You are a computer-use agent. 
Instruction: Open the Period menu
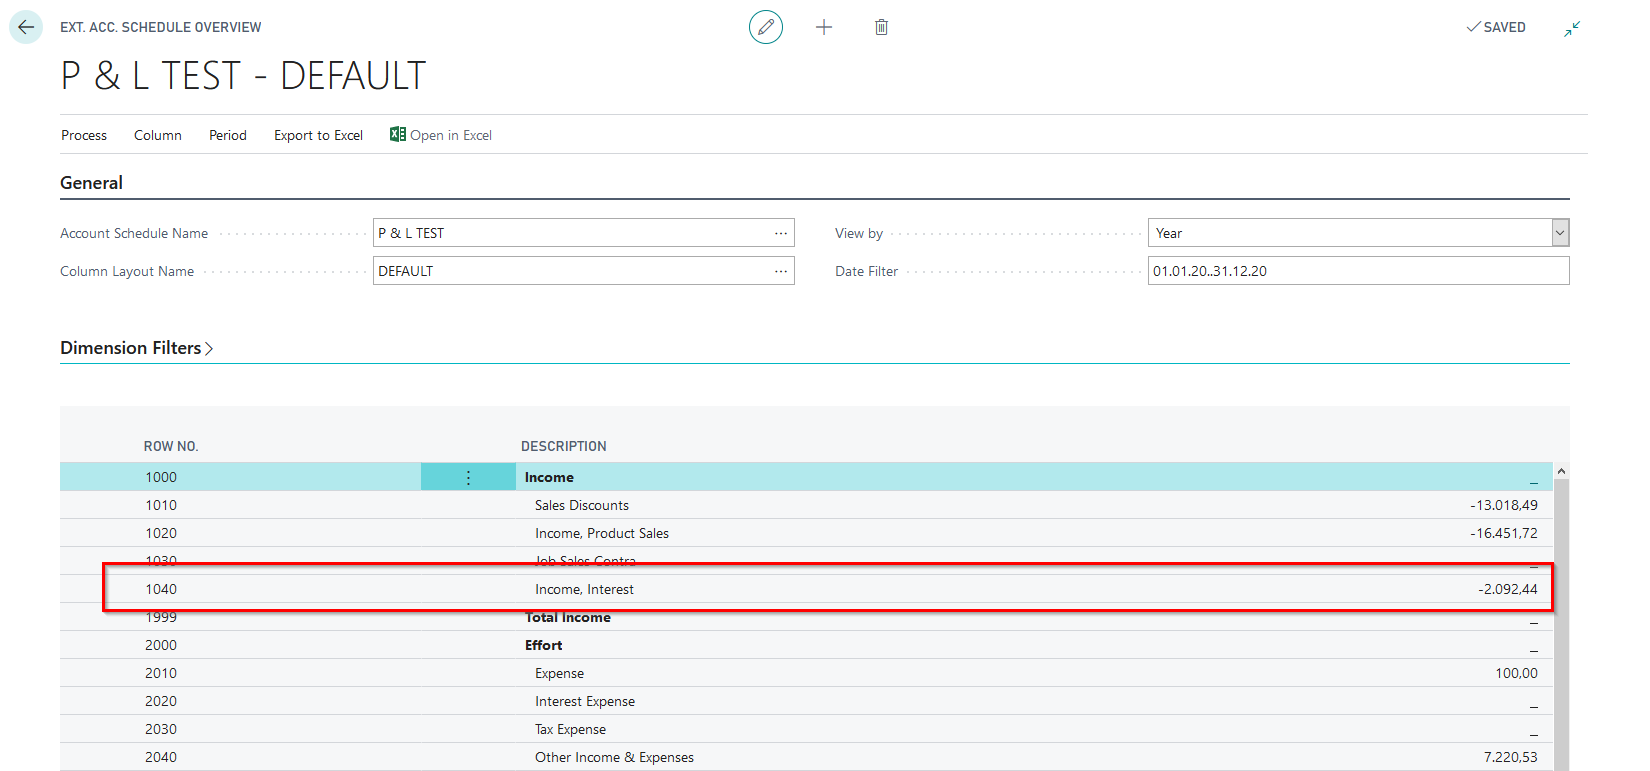(228, 135)
